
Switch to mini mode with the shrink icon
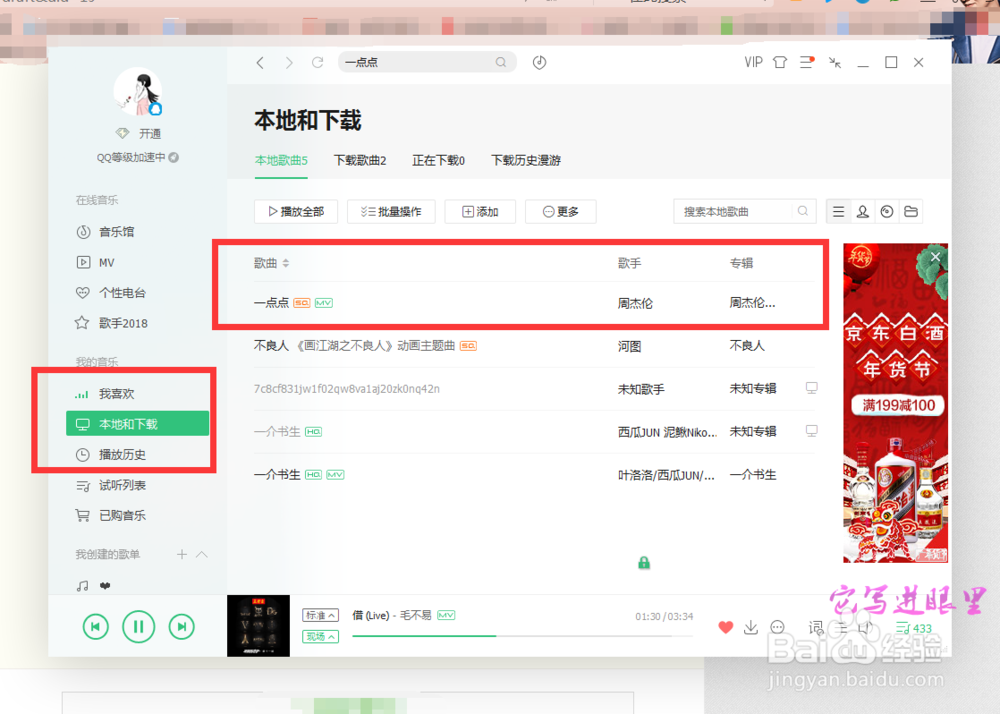pyautogui.click(x=835, y=62)
